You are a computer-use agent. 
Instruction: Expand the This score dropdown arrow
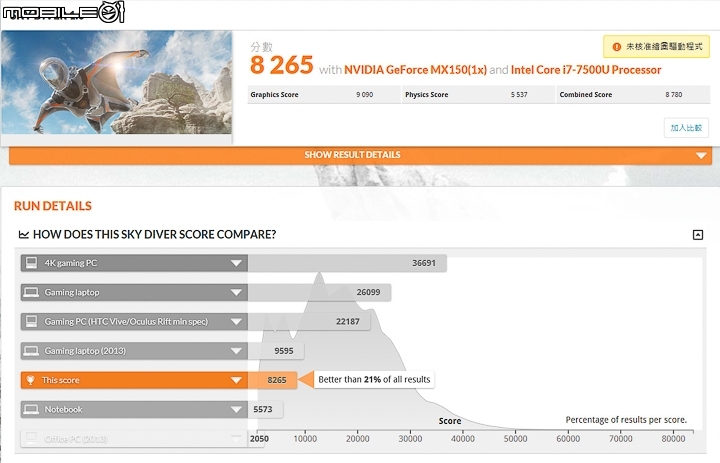click(x=236, y=380)
